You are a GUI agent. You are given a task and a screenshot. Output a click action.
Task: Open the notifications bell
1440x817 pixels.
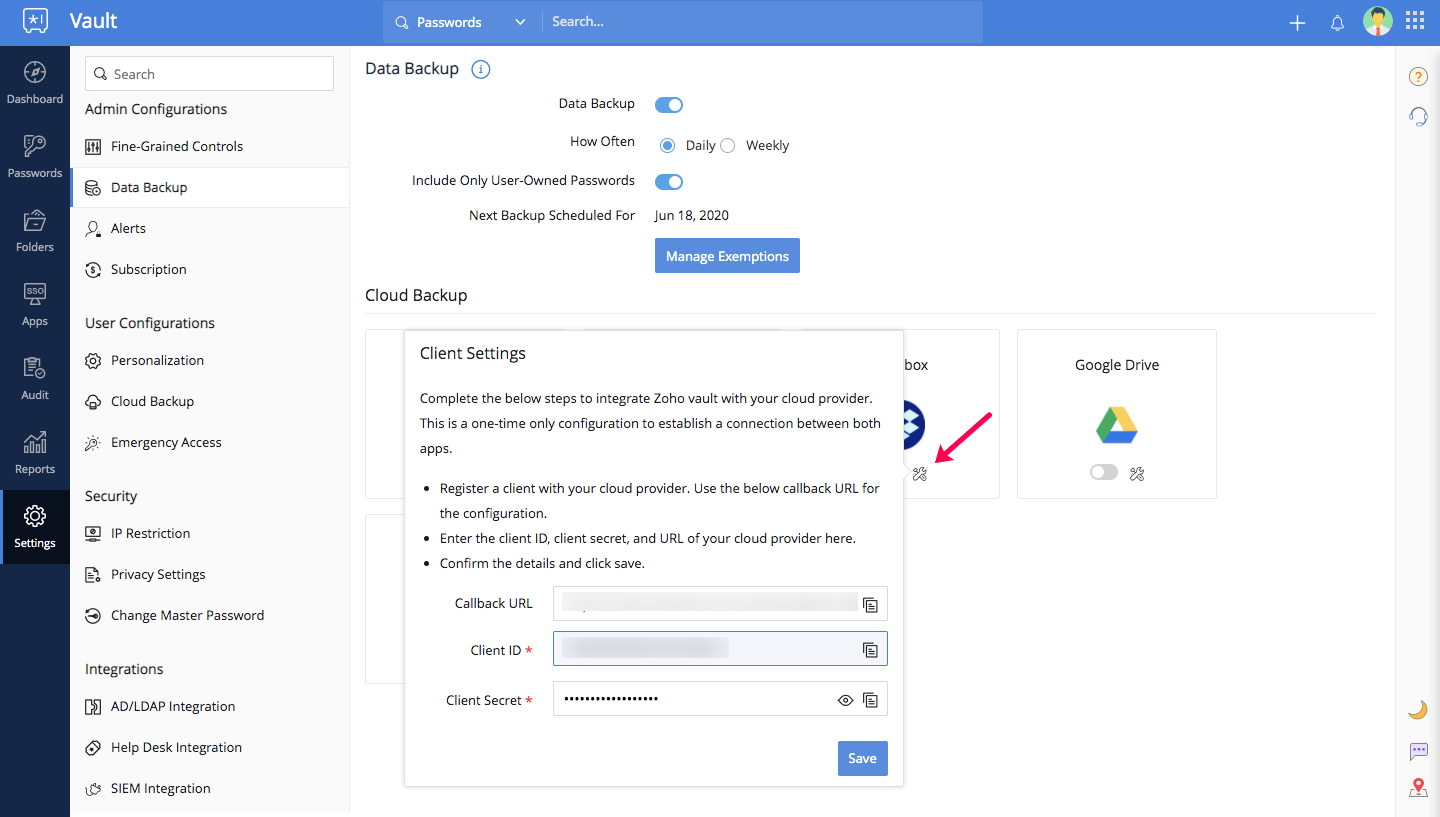pos(1337,23)
